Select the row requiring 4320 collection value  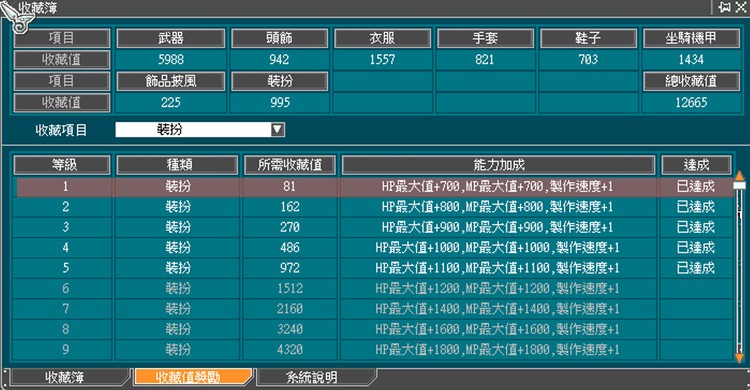coord(373,350)
